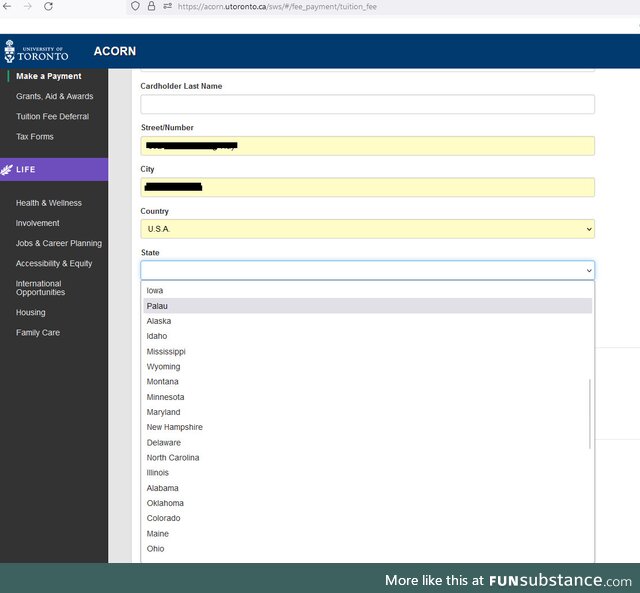640x593 pixels.
Task: Open Health & Wellness link
Action: (x=49, y=203)
